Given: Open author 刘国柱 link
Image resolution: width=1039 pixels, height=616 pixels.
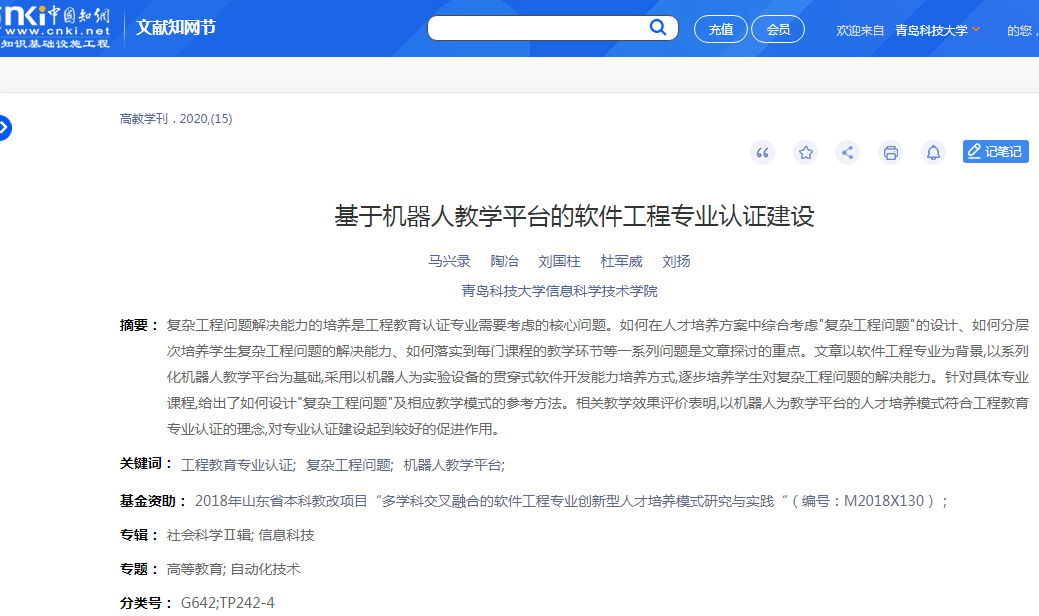Looking at the screenshot, I should pyautogui.click(x=559, y=261).
